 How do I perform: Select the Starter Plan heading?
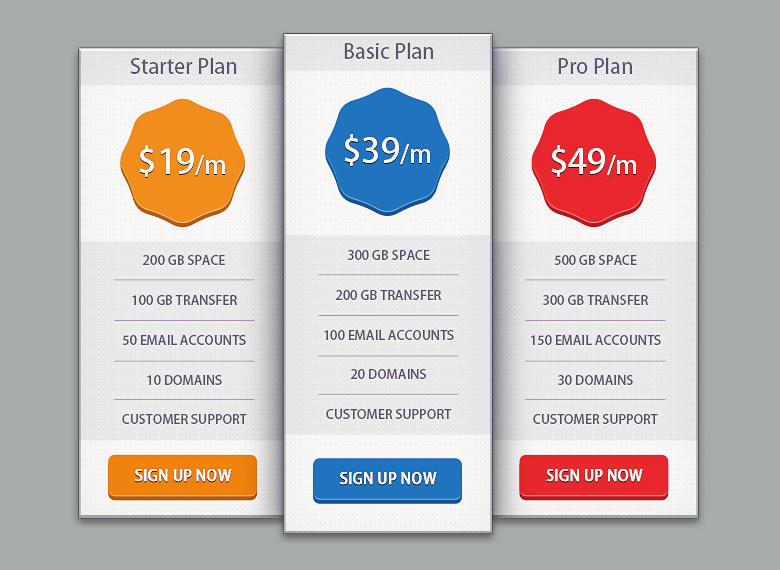(x=184, y=67)
